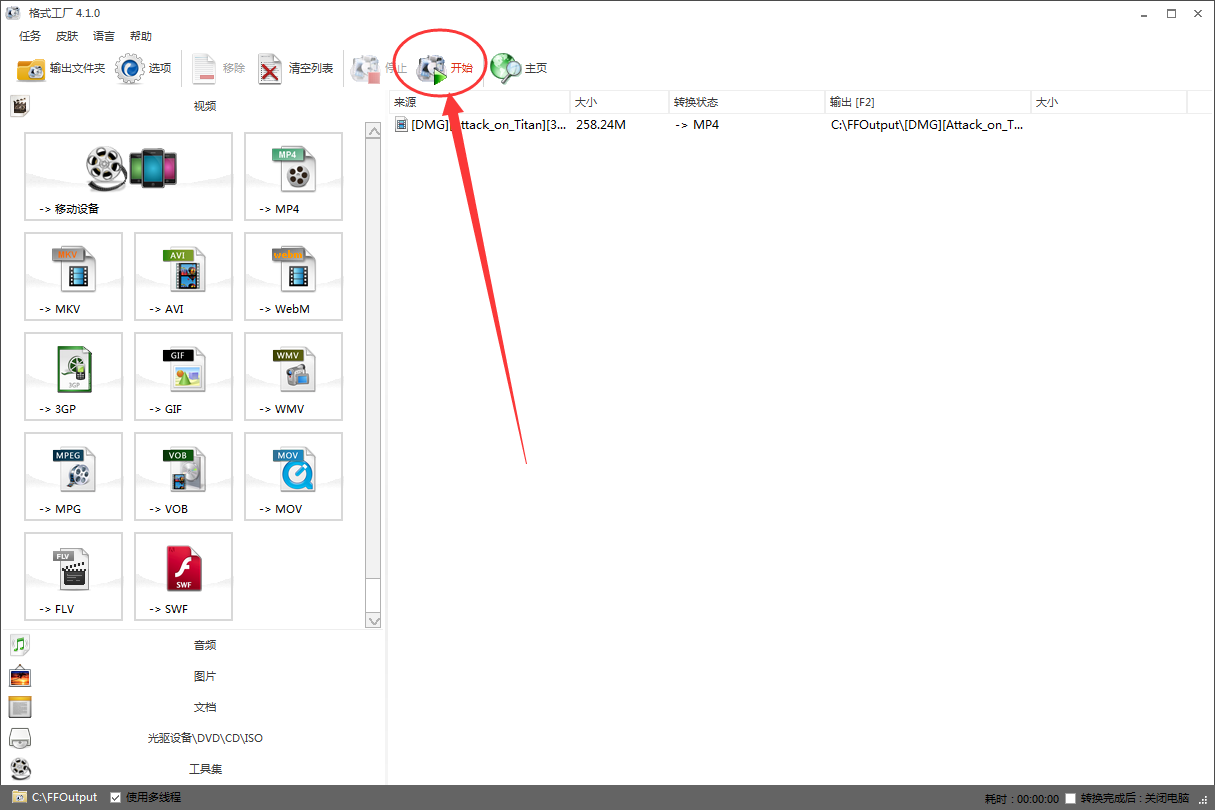Image resolution: width=1215 pixels, height=810 pixels.
Task: Click format panel scrollbar up arrow
Action: [374, 130]
